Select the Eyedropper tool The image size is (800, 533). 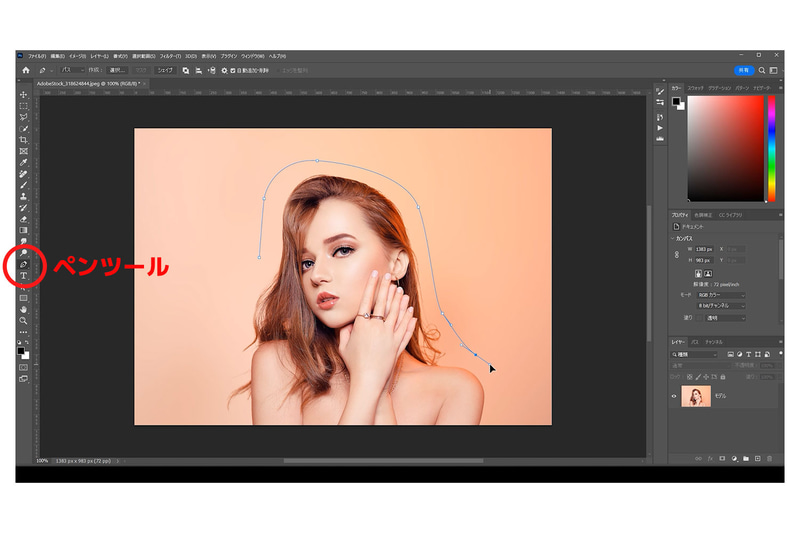23,163
